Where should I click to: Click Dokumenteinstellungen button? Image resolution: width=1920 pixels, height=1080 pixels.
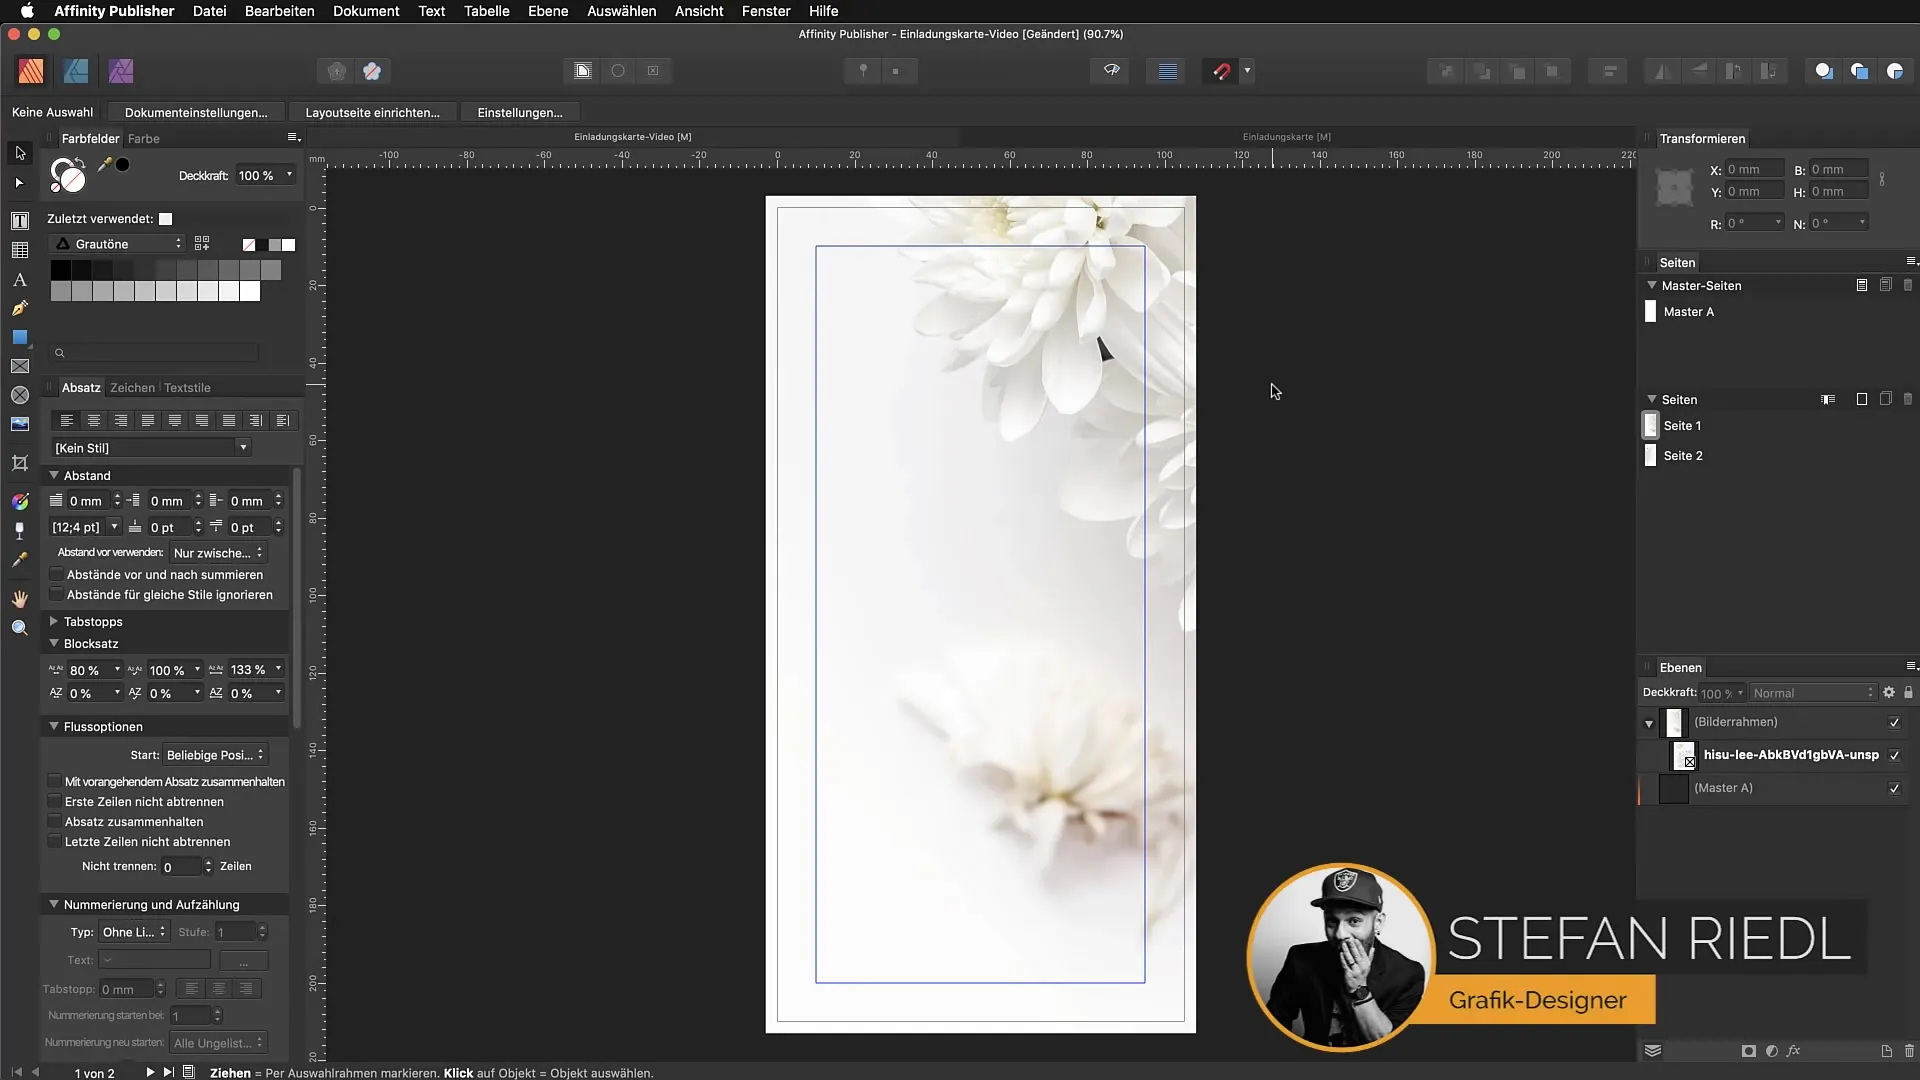tap(196, 112)
